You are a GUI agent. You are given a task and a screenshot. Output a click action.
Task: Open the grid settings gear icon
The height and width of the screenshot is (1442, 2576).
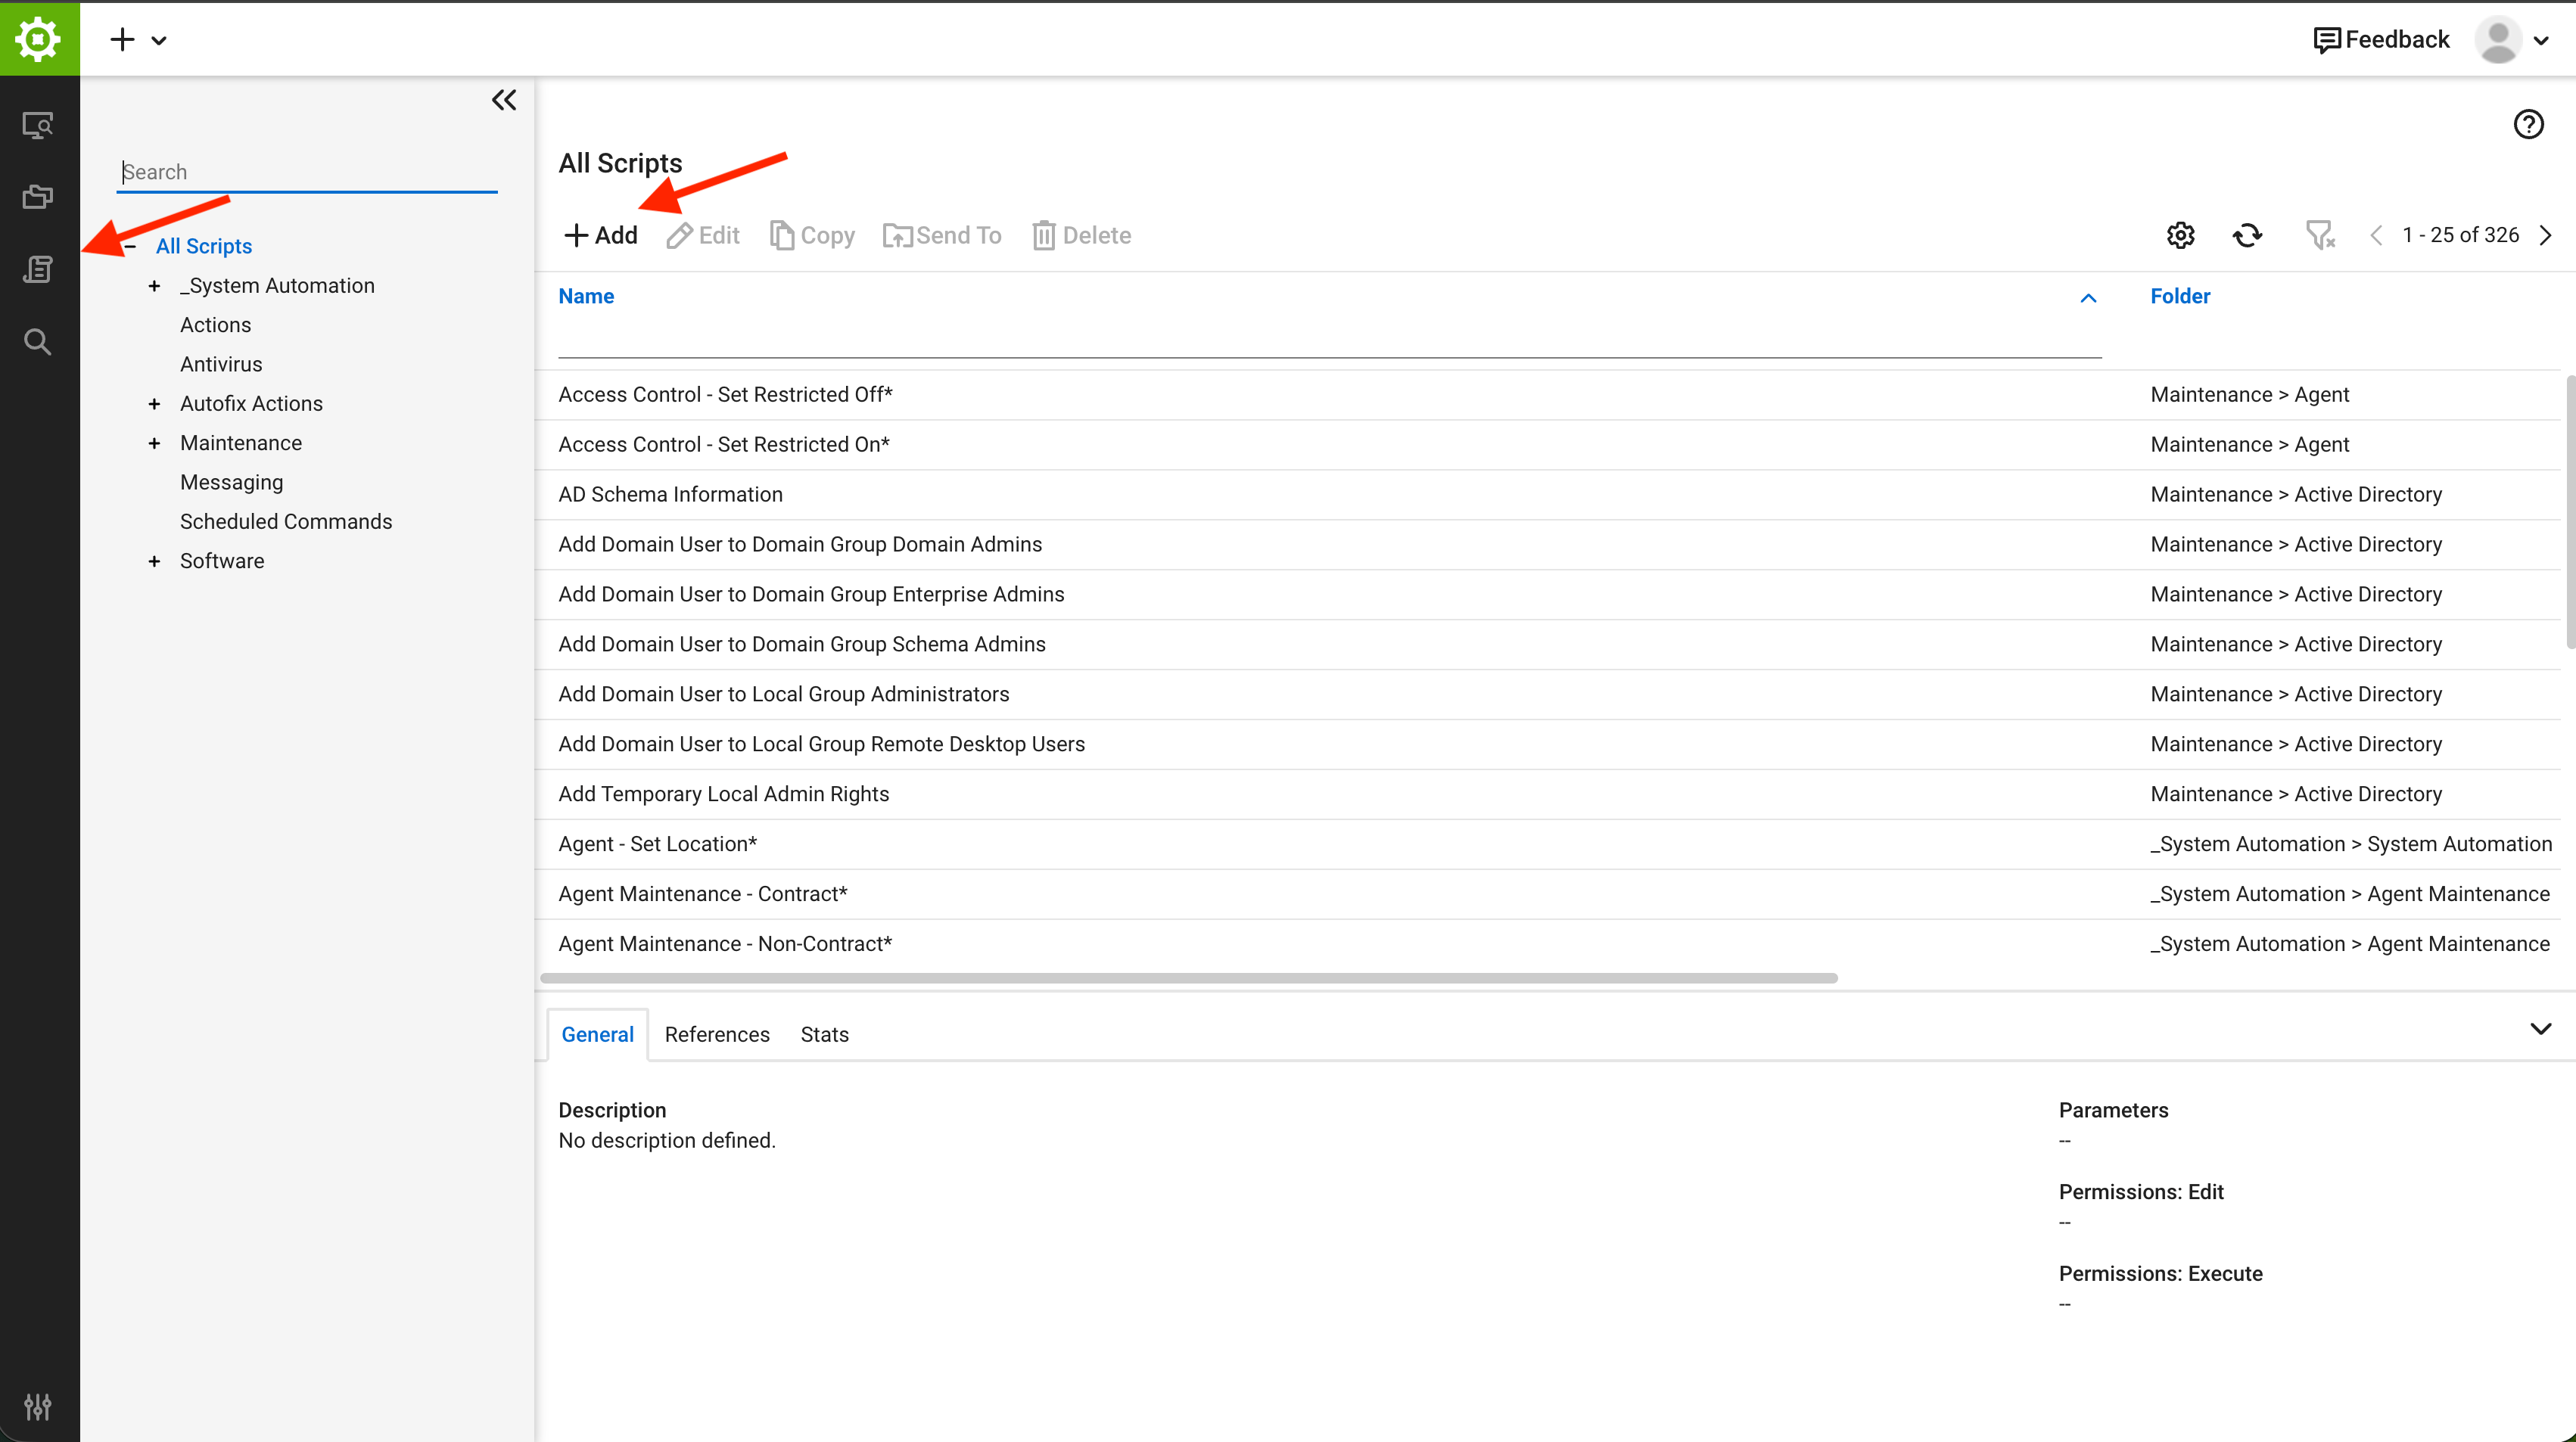coord(2181,235)
